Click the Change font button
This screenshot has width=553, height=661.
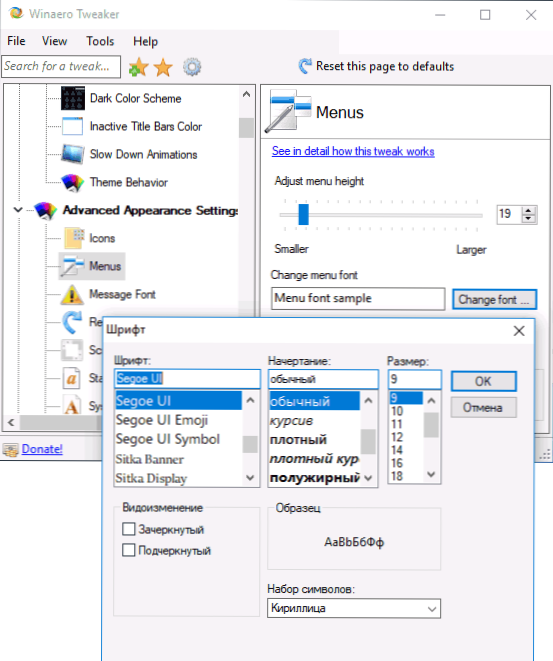click(x=494, y=299)
